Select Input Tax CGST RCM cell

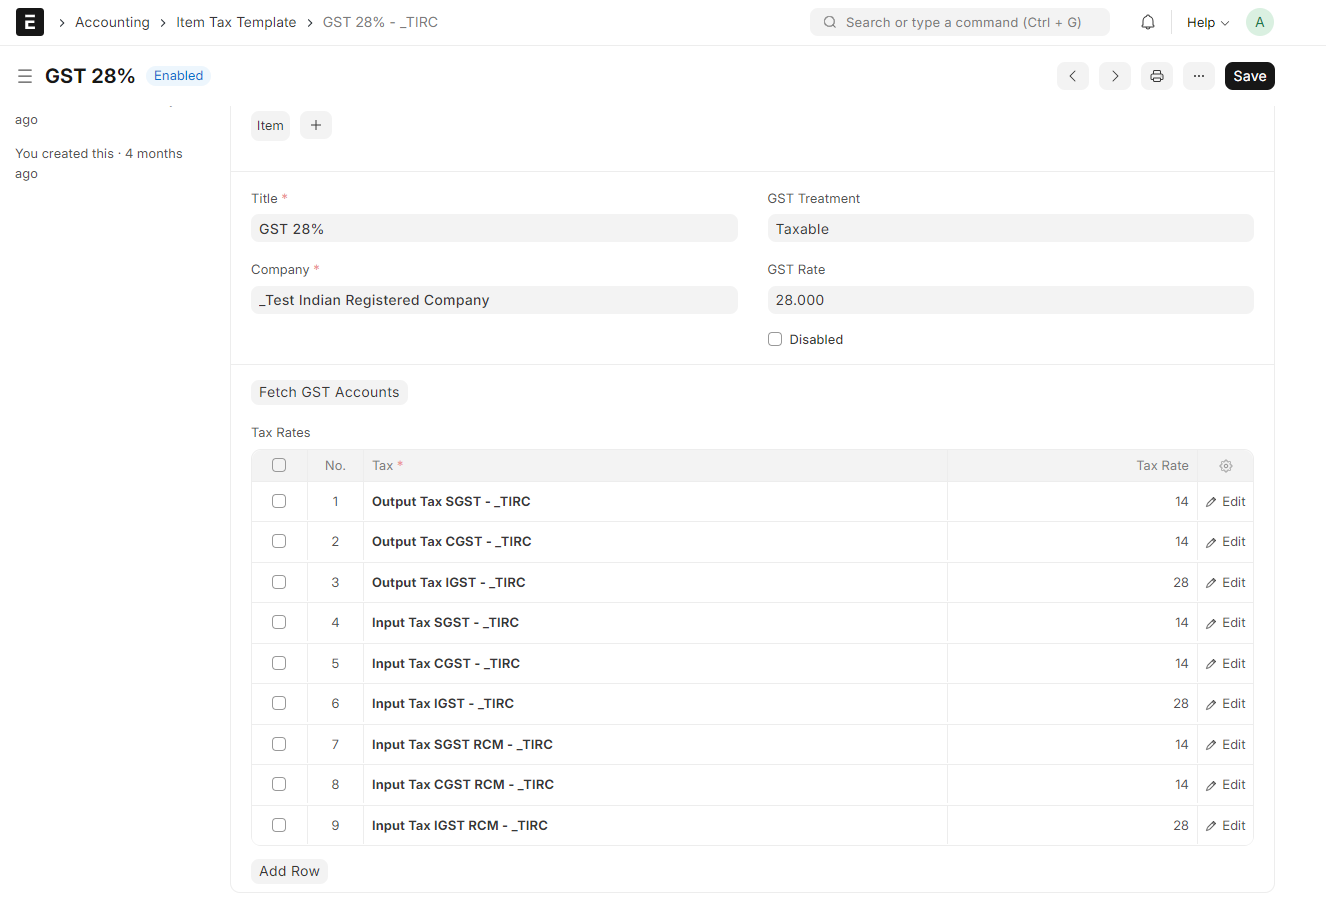pyautogui.click(x=655, y=785)
